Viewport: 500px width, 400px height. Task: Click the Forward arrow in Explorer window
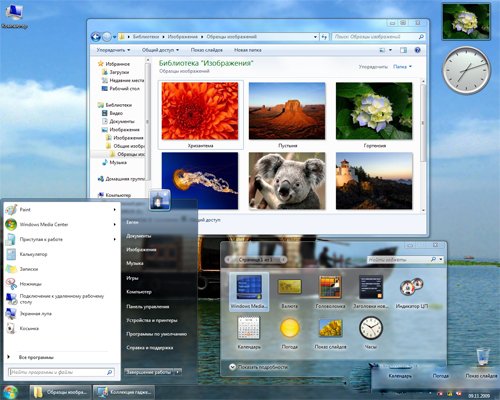coord(107,37)
